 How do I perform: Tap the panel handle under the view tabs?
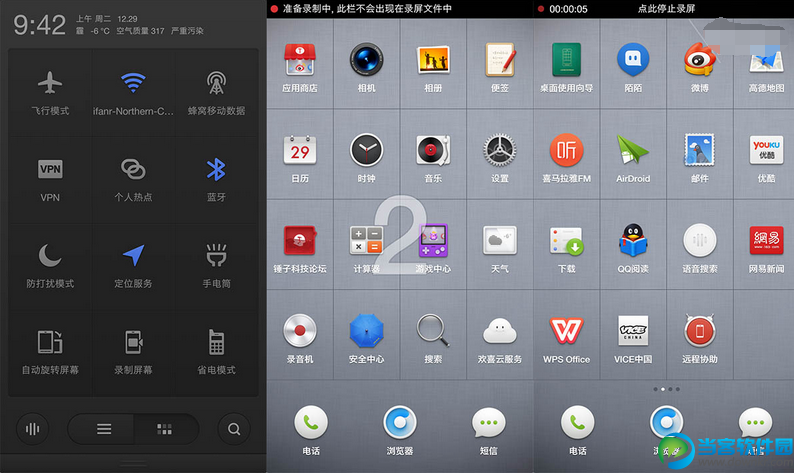coord(133,462)
